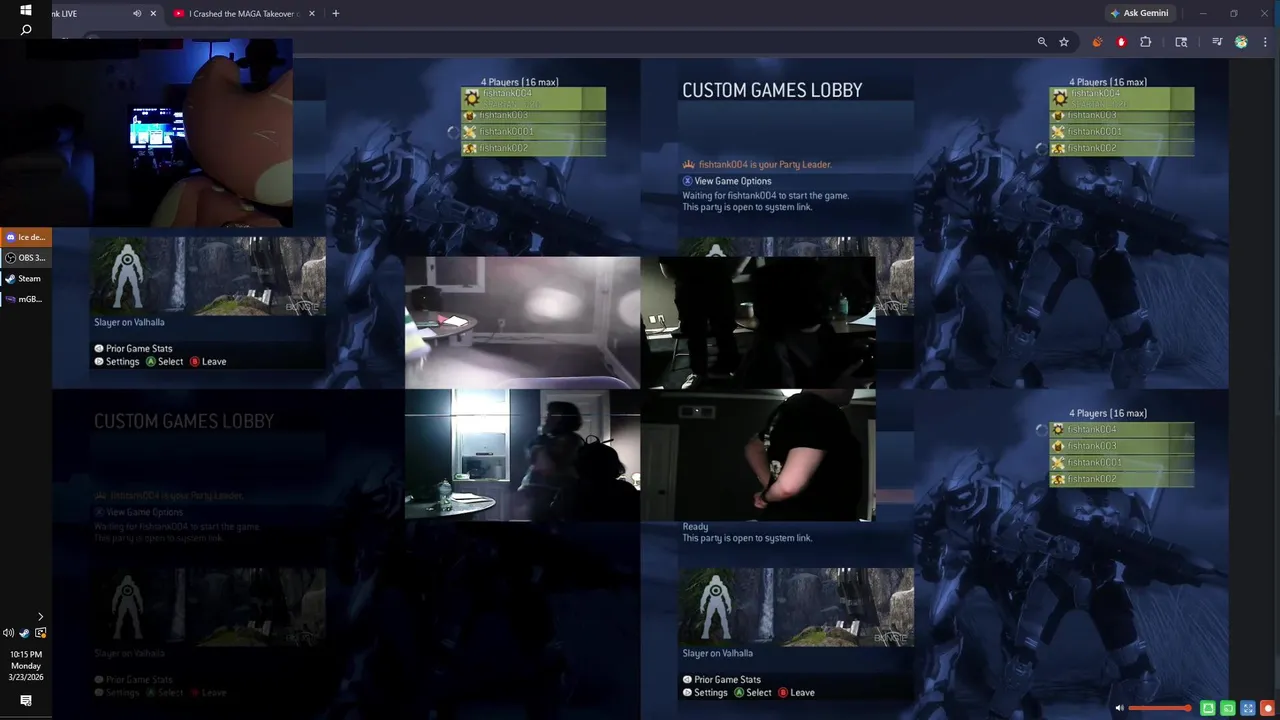Adjust the orange stream volume slider
This screenshot has width=1280, height=720.
pos(1159,708)
